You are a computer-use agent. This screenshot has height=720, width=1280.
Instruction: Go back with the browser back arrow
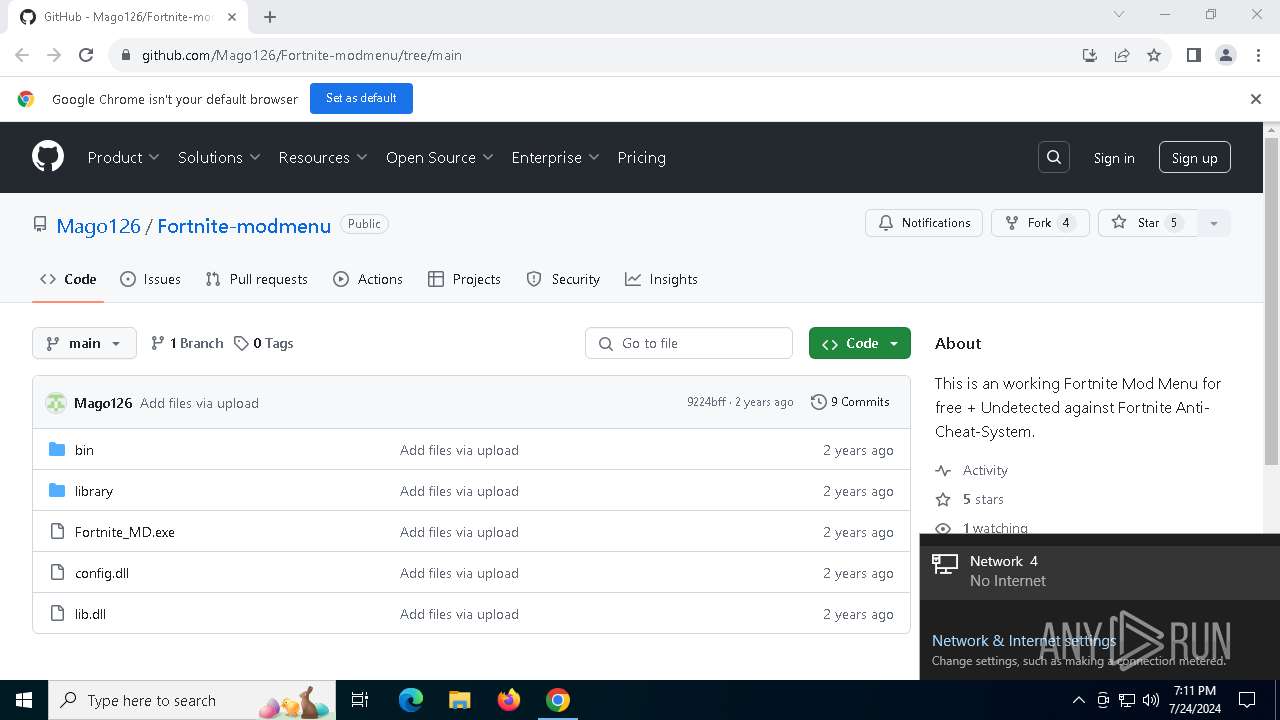coord(22,55)
